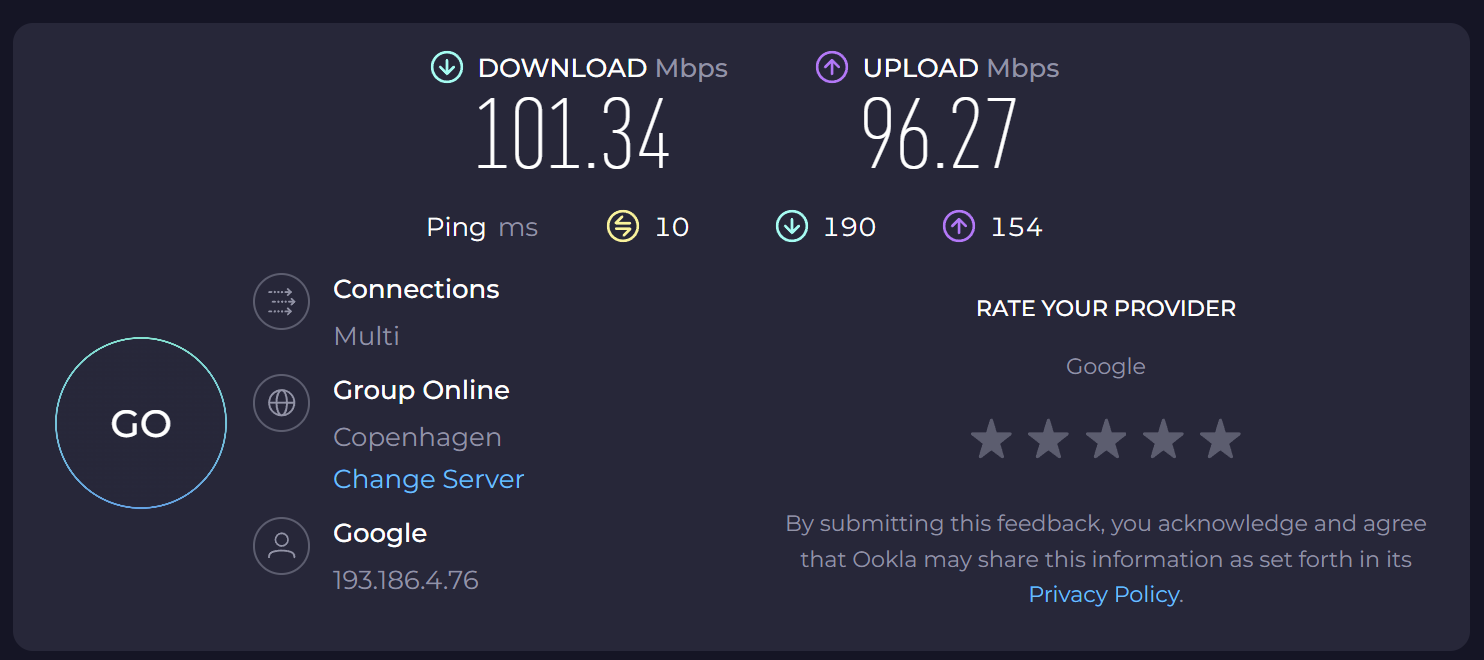Rate provider two stars
The image size is (1484, 660).
(1048, 439)
